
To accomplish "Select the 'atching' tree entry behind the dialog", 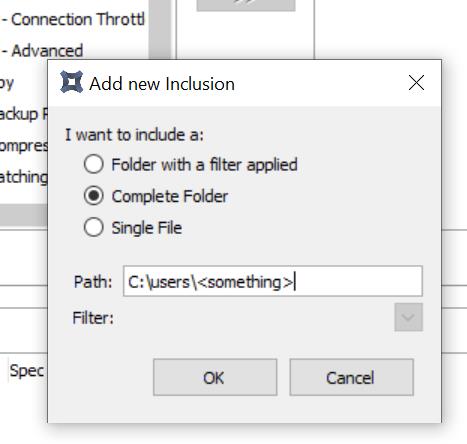I will click(23, 177).
